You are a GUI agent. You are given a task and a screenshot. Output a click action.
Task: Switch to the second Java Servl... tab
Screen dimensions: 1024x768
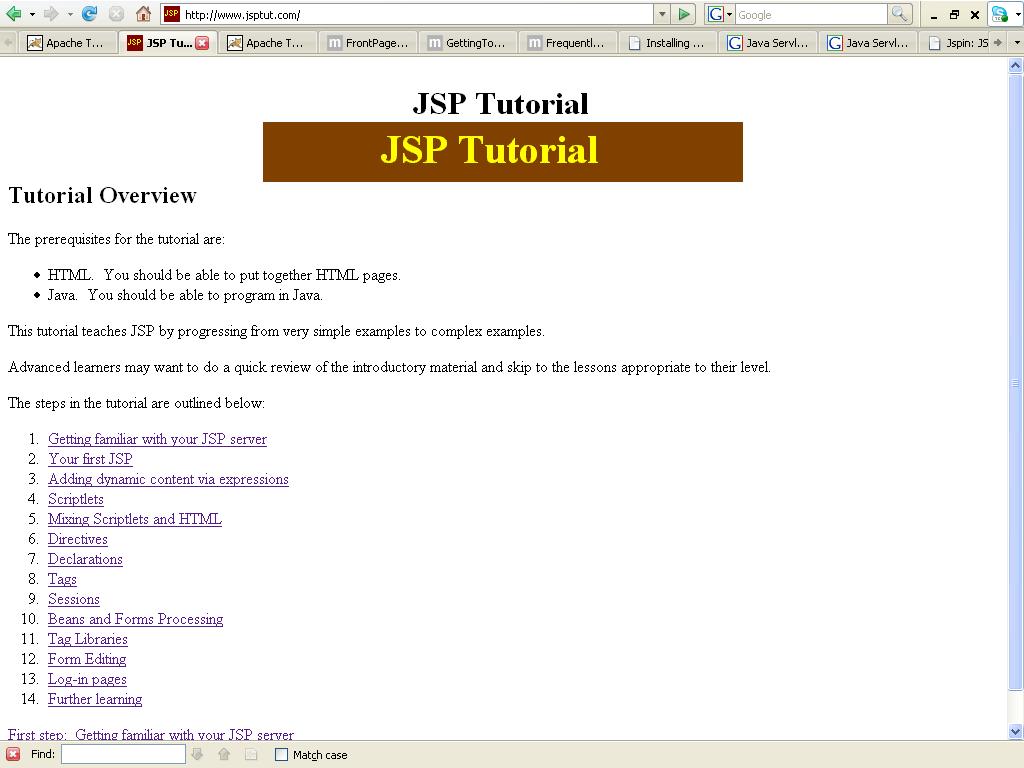869,43
